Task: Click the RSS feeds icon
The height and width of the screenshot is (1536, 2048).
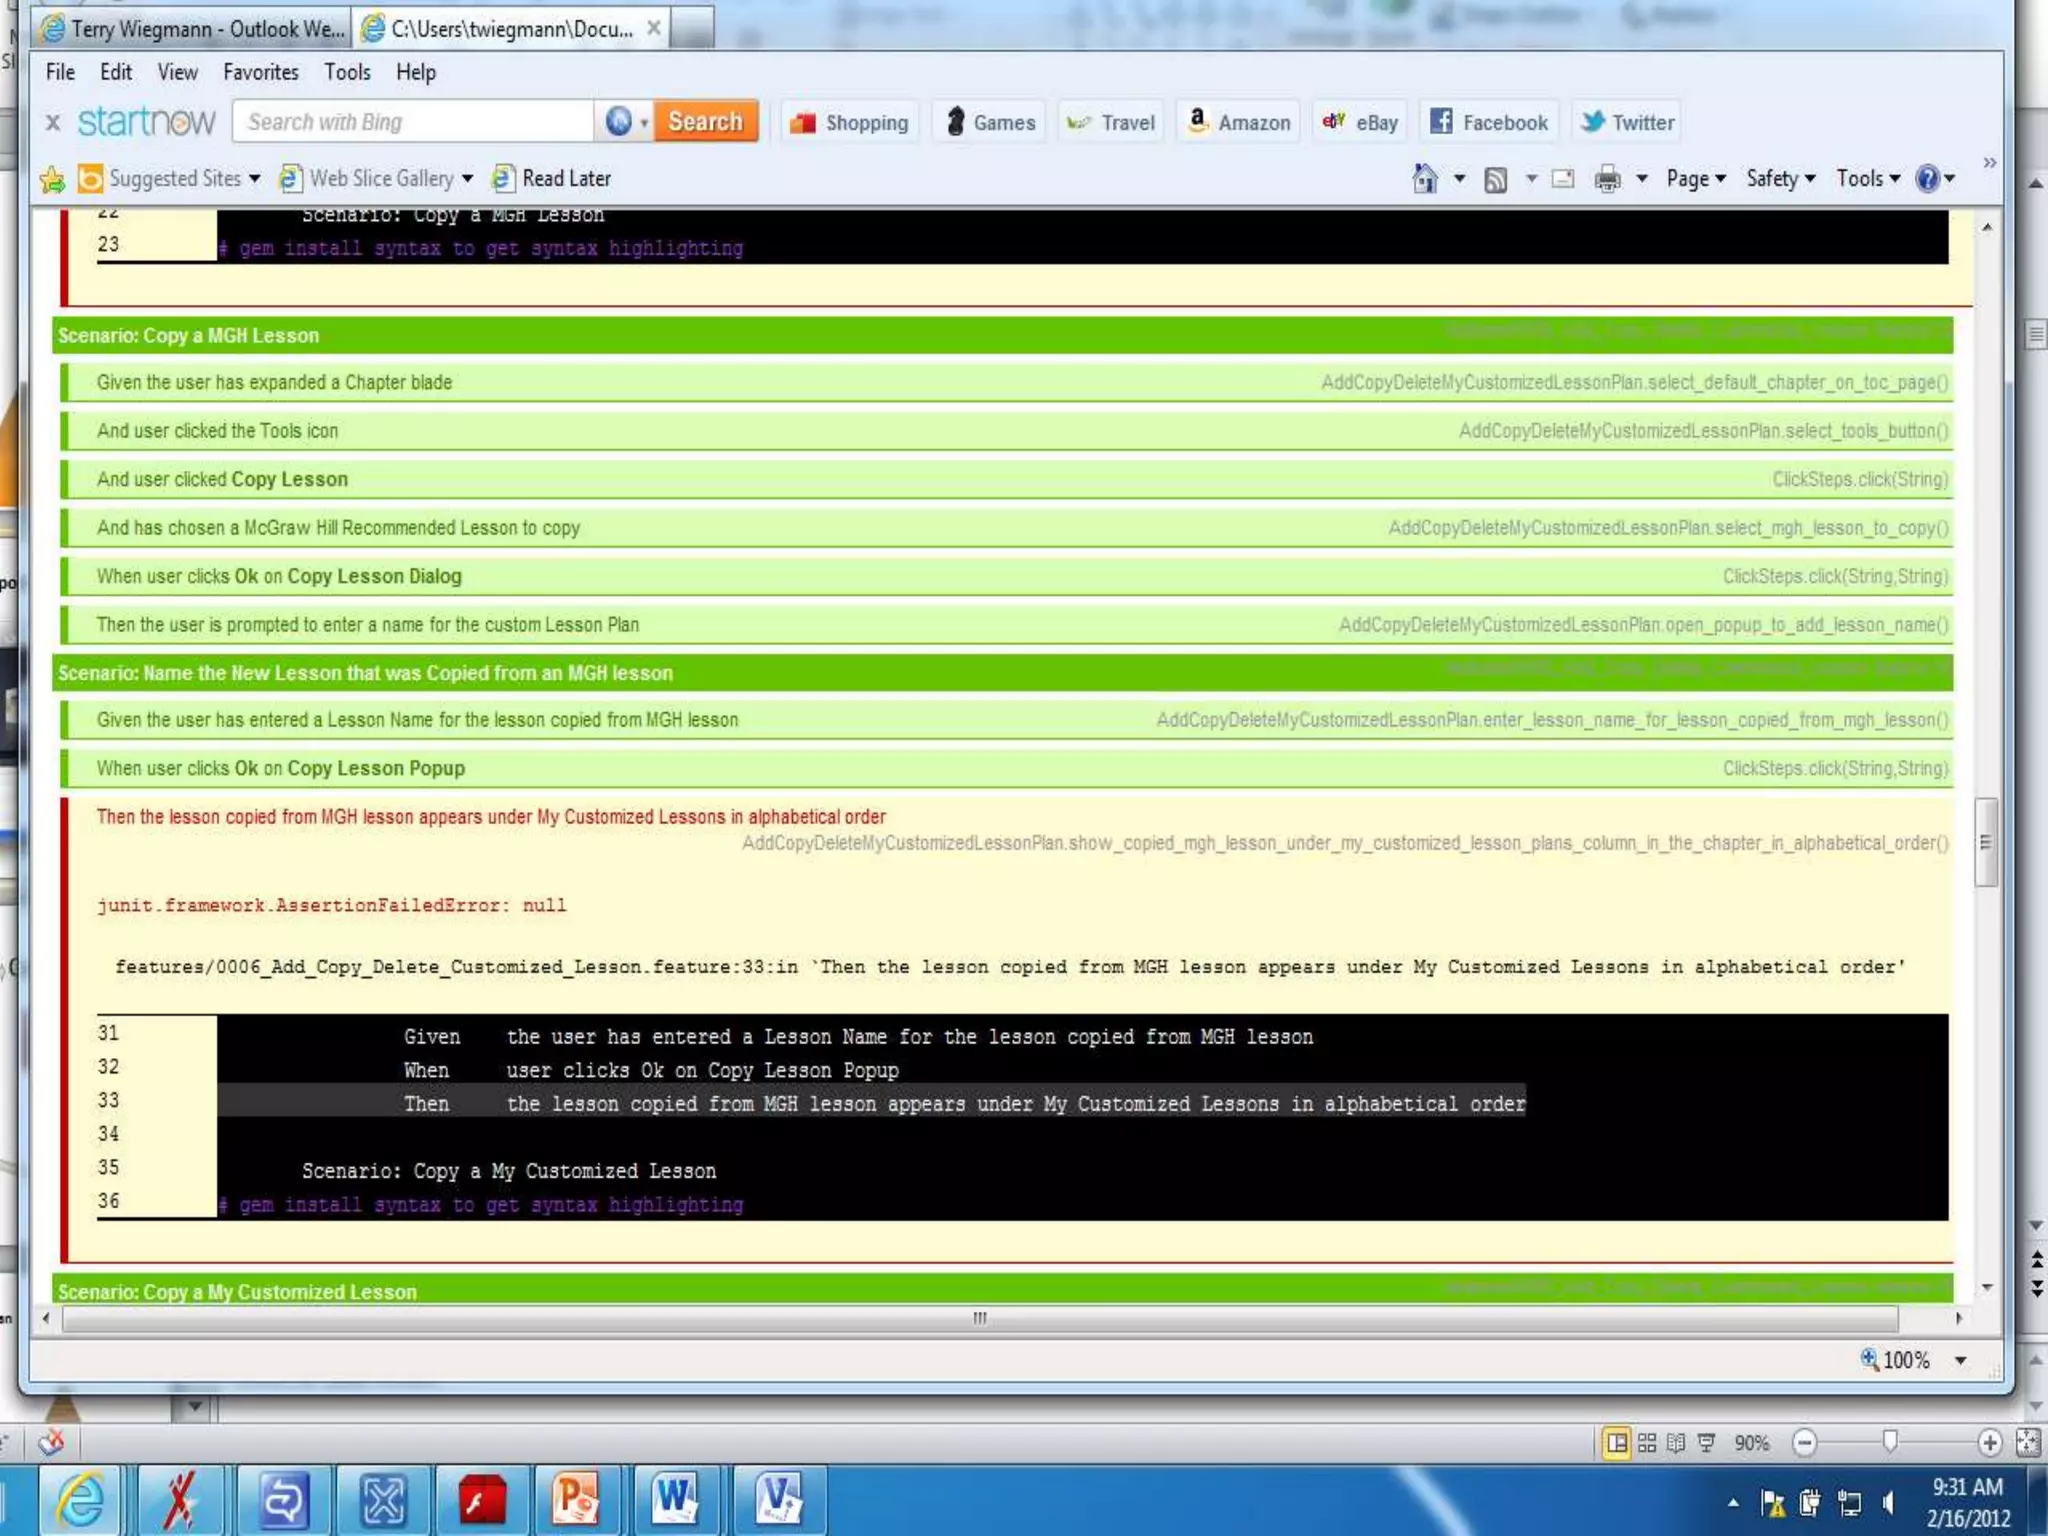Action: 1495,180
